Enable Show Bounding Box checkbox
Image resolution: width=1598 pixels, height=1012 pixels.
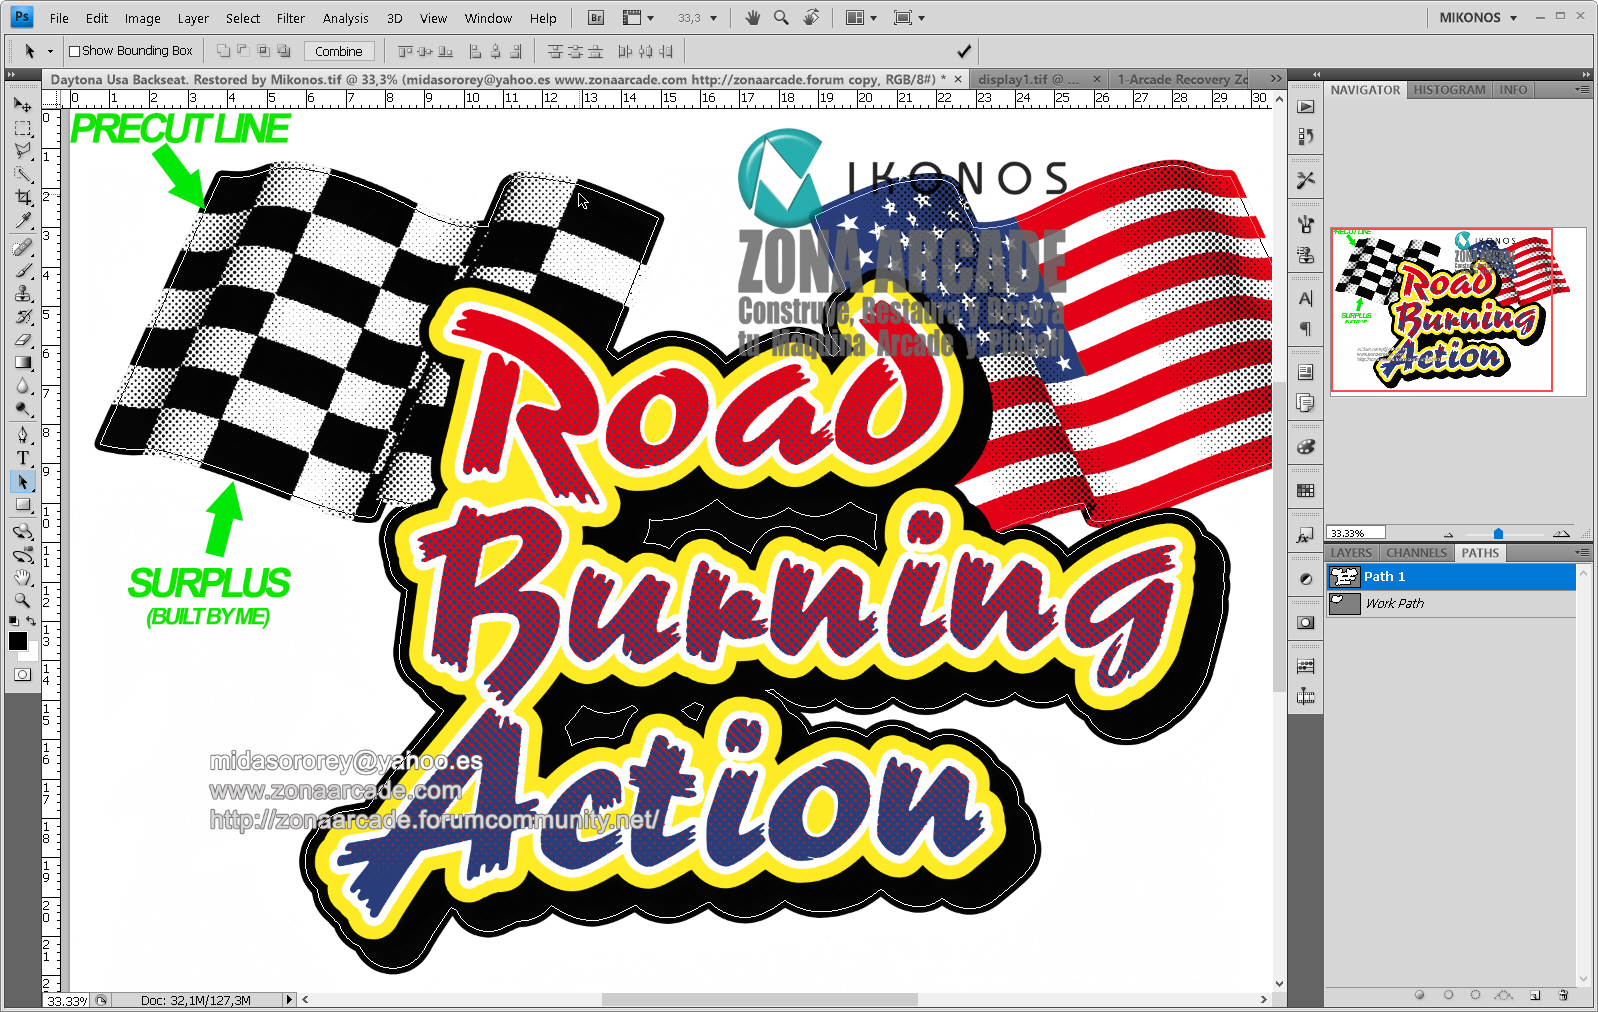point(74,51)
